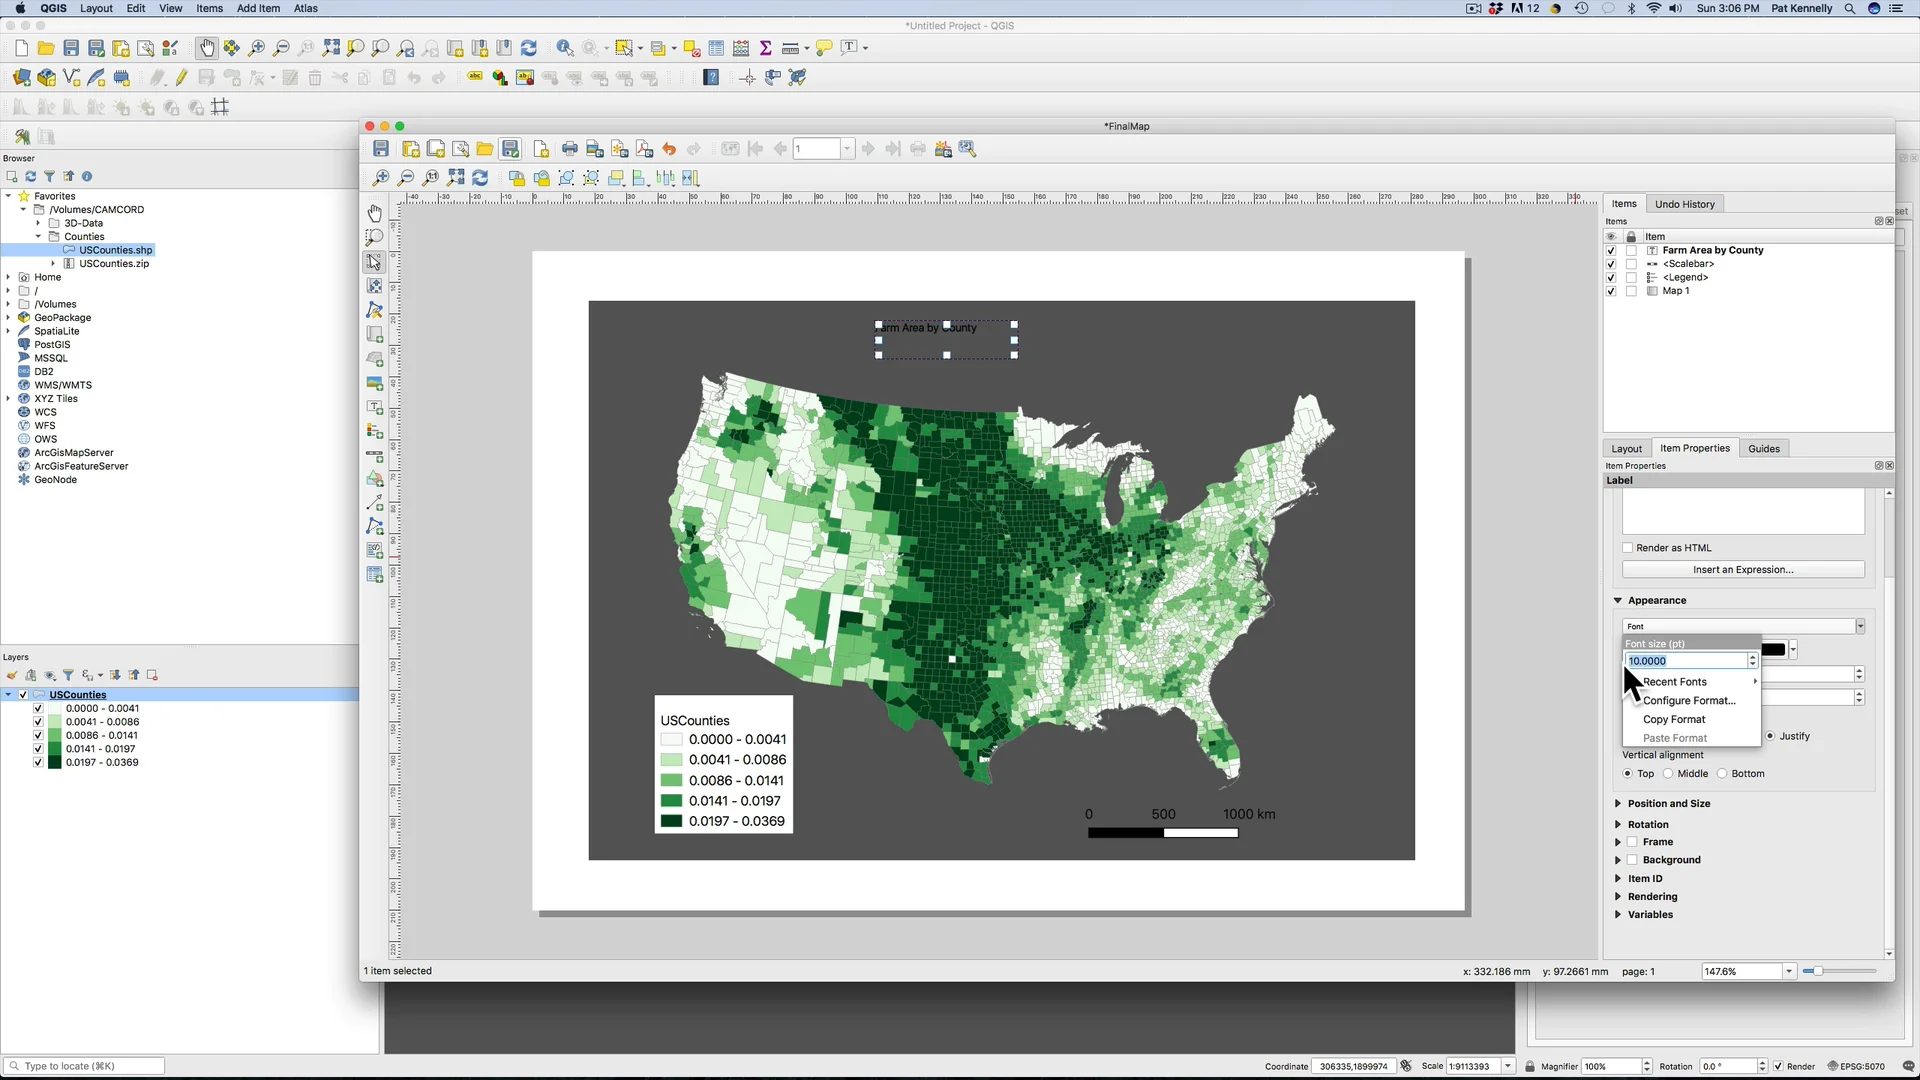Open layout zoom level dropdown 147.6%
This screenshot has height=1080, width=1920.
1789,972
